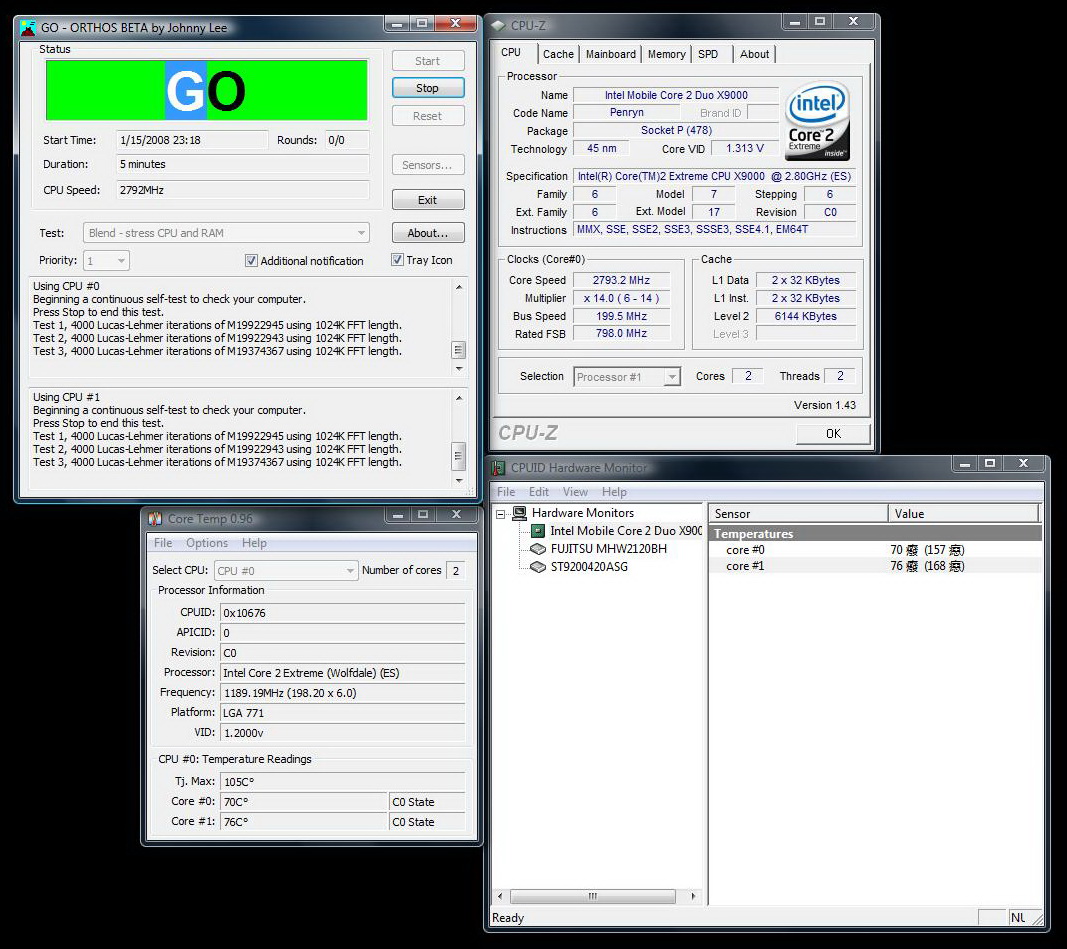Click the CPU #0 log scroll-up arrow
1067x949 pixels.
pyautogui.click(x=459, y=287)
